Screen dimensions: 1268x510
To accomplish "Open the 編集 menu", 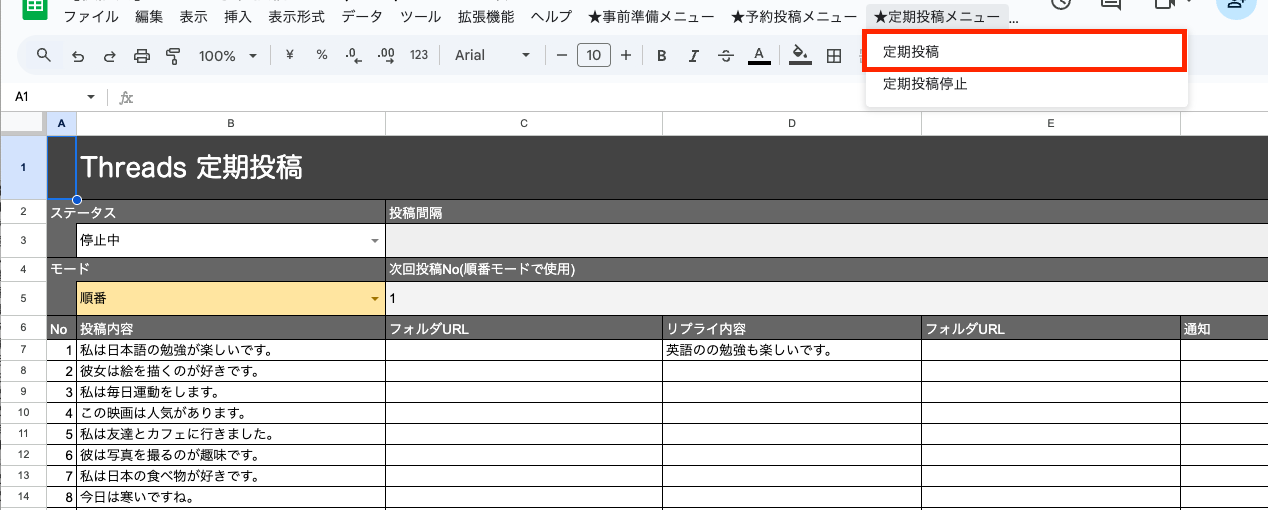I will [149, 17].
